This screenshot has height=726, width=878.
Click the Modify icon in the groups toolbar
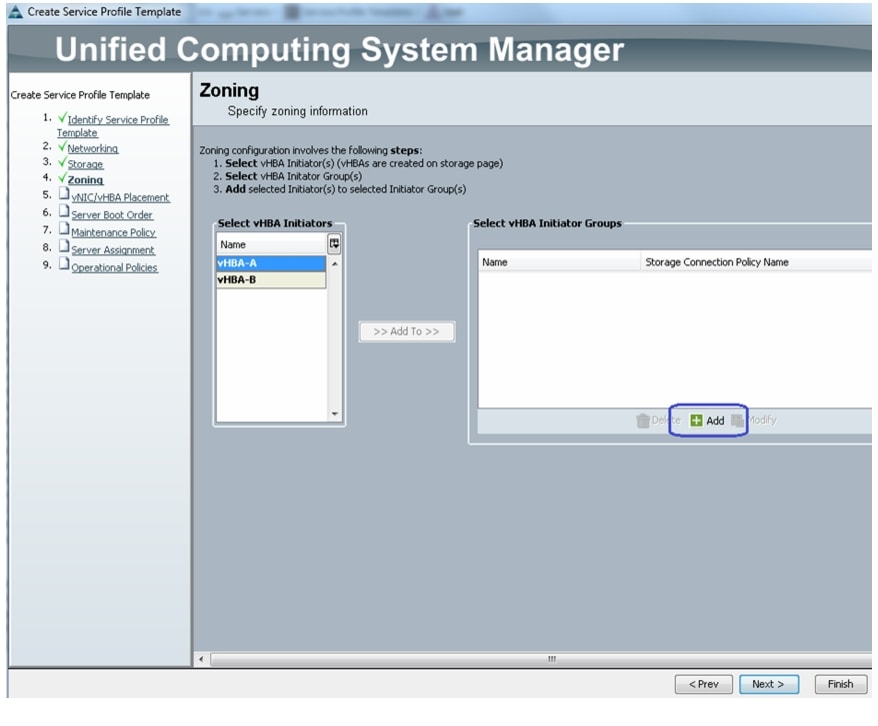click(x=737, y=420)
